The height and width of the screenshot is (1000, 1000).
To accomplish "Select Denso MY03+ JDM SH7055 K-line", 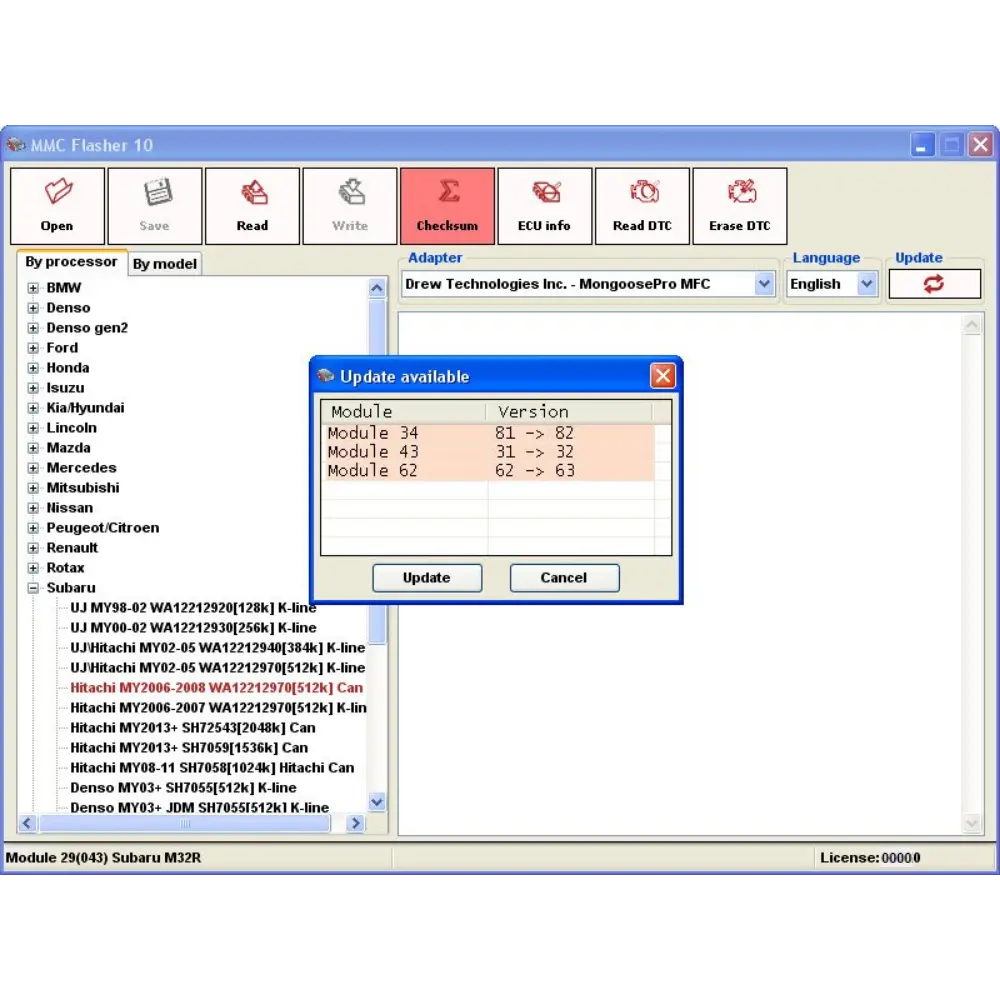I will 200,807.
